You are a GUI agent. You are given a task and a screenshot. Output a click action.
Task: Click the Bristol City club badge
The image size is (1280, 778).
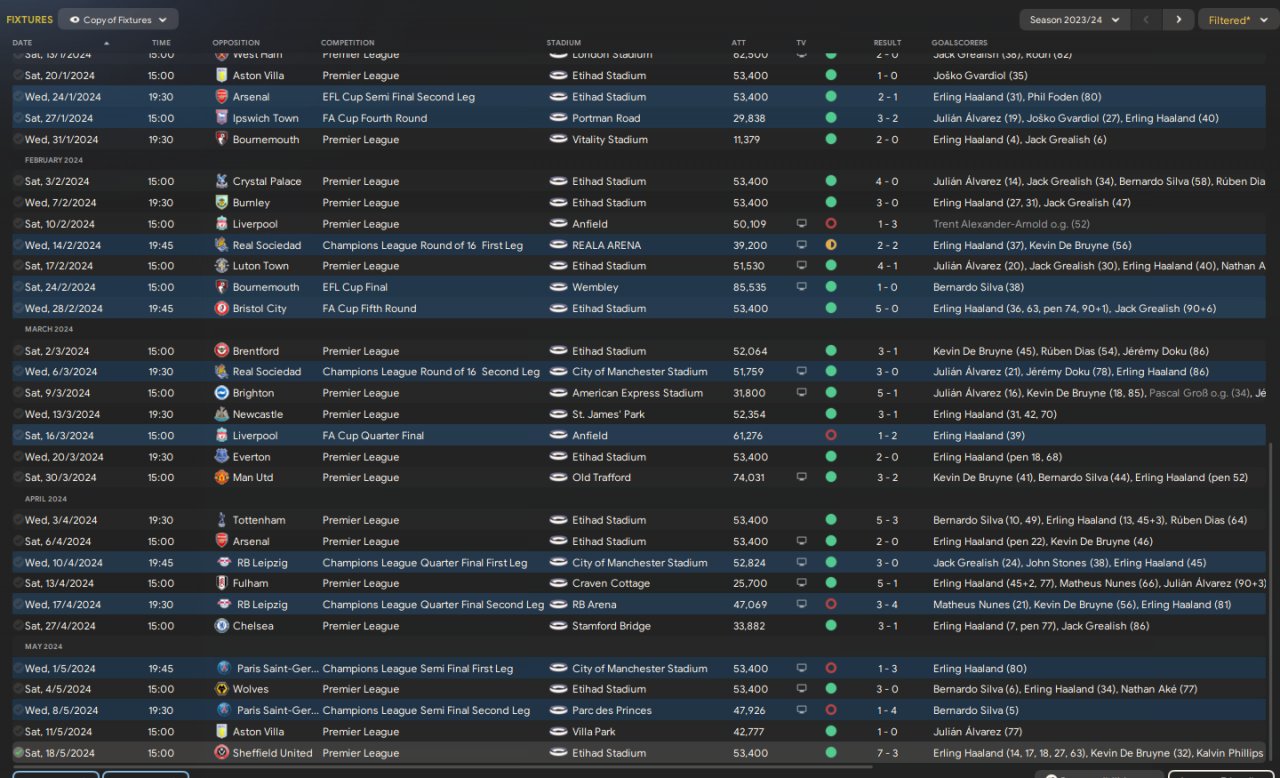[x=222, y=308]
